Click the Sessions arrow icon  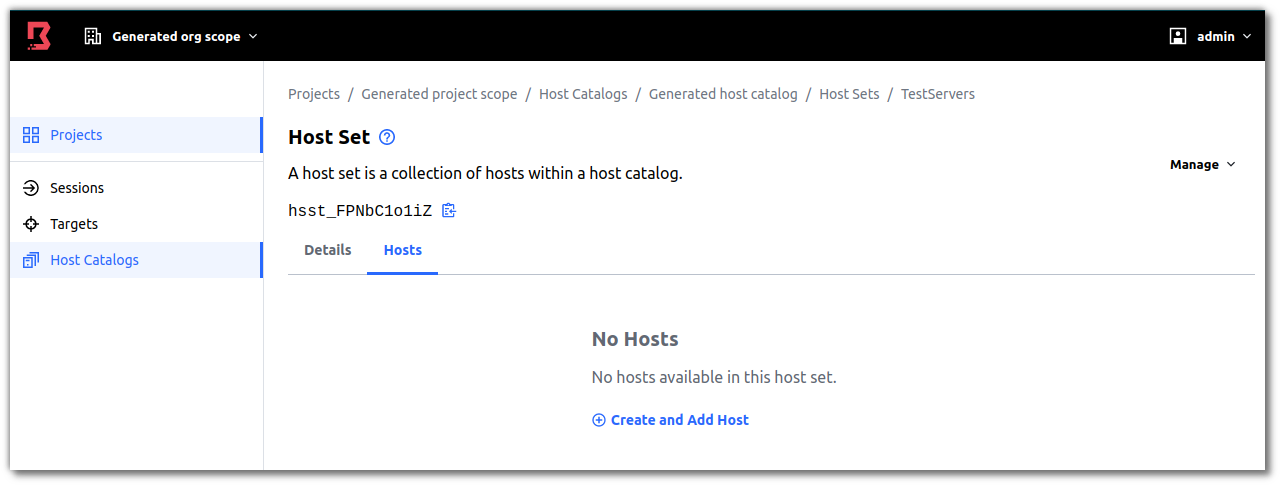tap(31, 188)
